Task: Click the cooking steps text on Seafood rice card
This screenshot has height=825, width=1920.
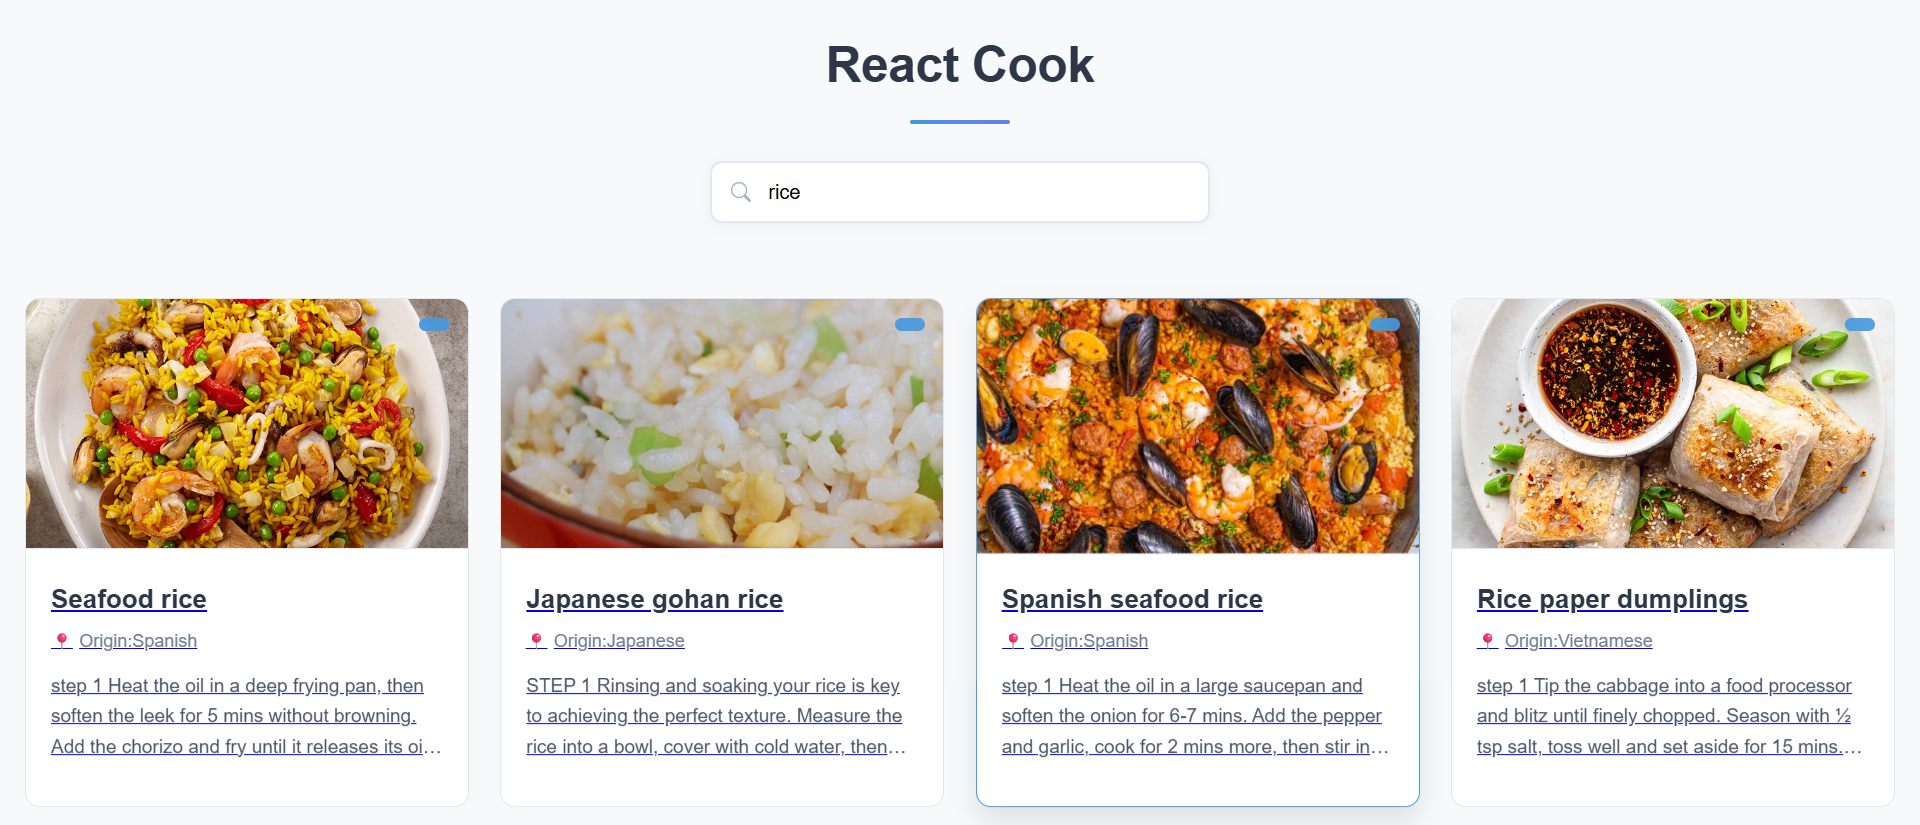Action: coord(237,715)
